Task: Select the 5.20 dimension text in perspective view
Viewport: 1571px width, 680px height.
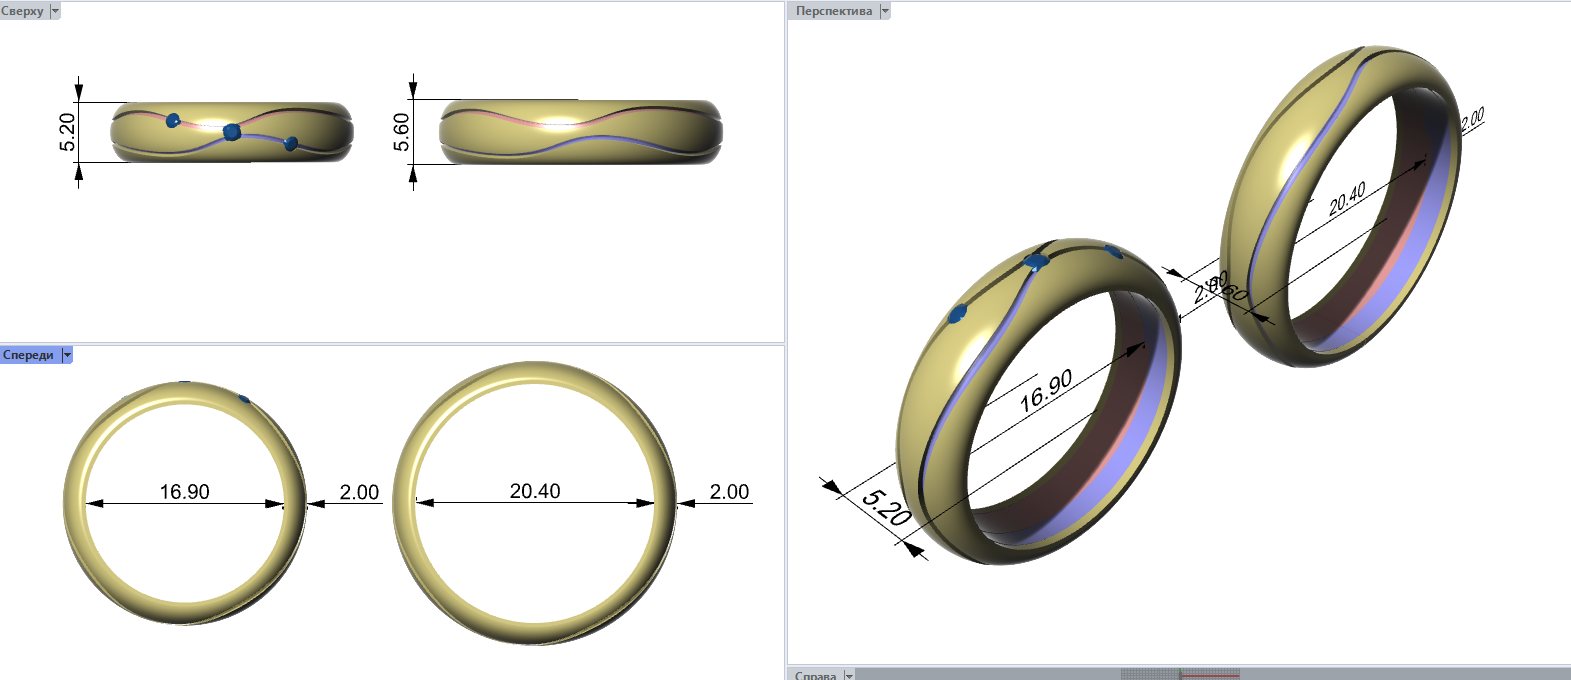Action: (886, 507)
